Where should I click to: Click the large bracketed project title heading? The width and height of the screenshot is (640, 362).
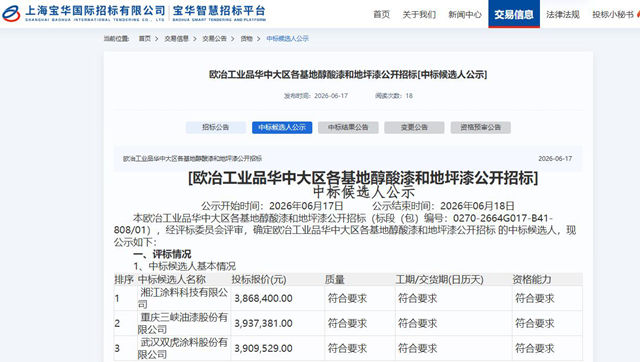[363, 178]
